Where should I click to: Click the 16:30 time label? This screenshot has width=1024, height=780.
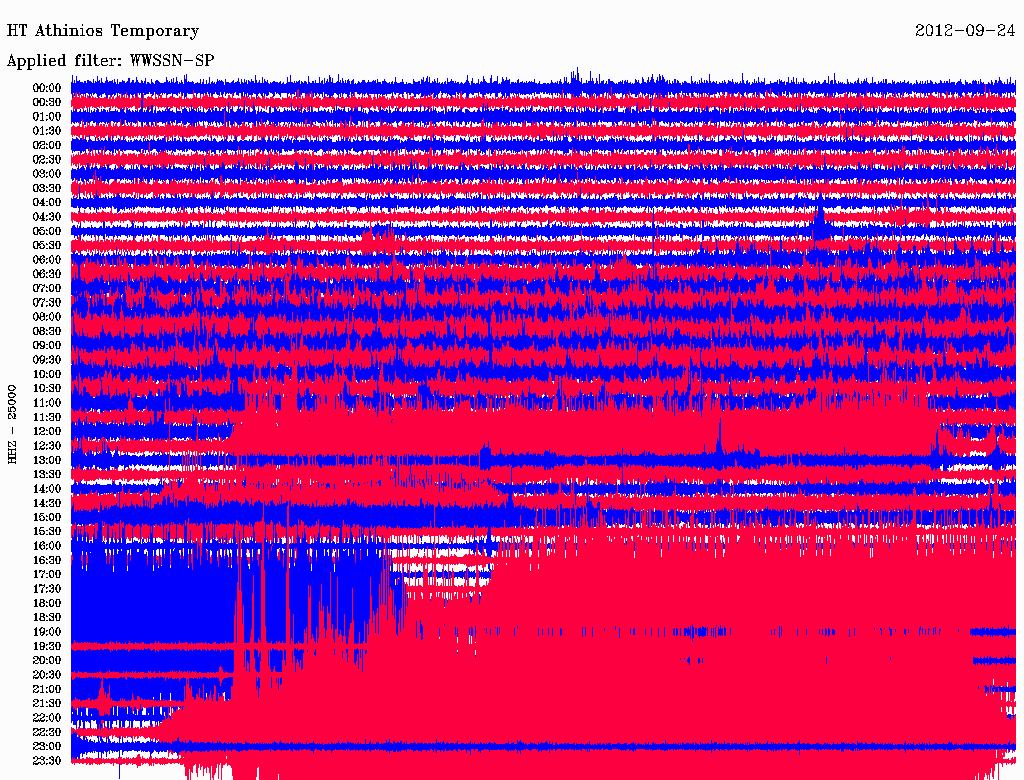pyautogui.click(x=47, y=560)
